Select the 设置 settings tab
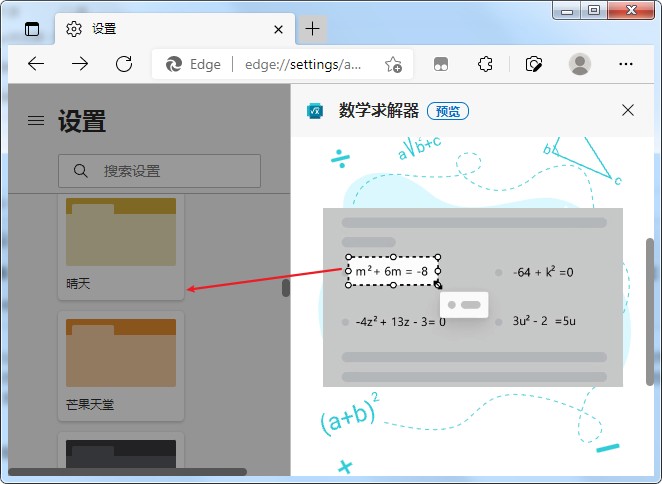Screen dimensions: 662x484 pos(174,29)
